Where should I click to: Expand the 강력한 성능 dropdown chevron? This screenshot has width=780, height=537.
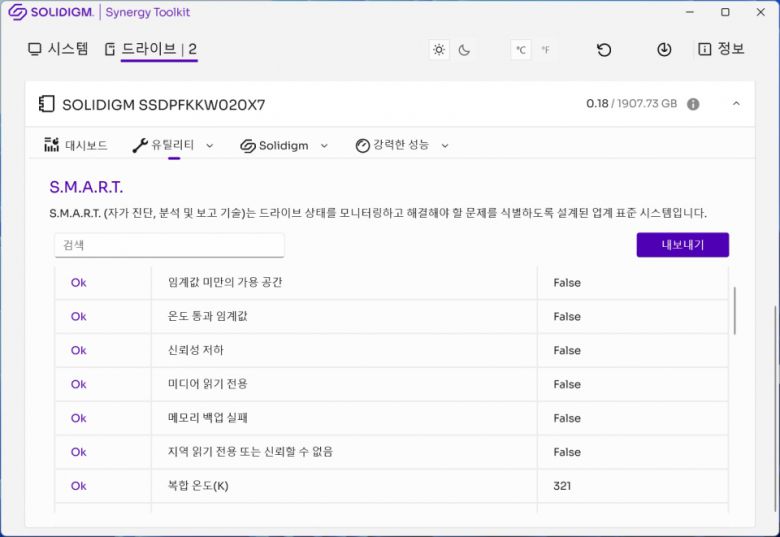pos(445,146)
